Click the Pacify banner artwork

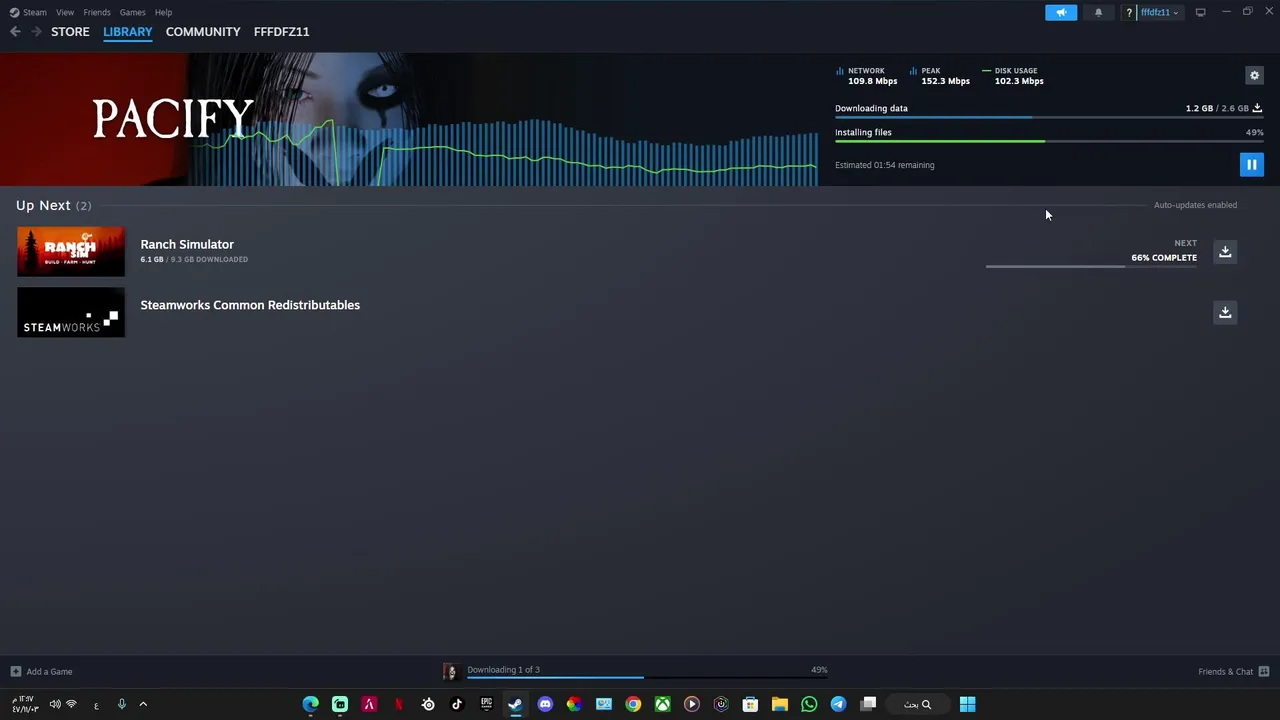point(409,119)
